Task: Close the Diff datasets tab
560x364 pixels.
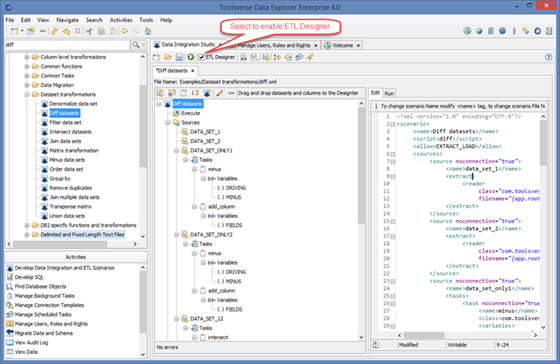Action: [192, 71]
